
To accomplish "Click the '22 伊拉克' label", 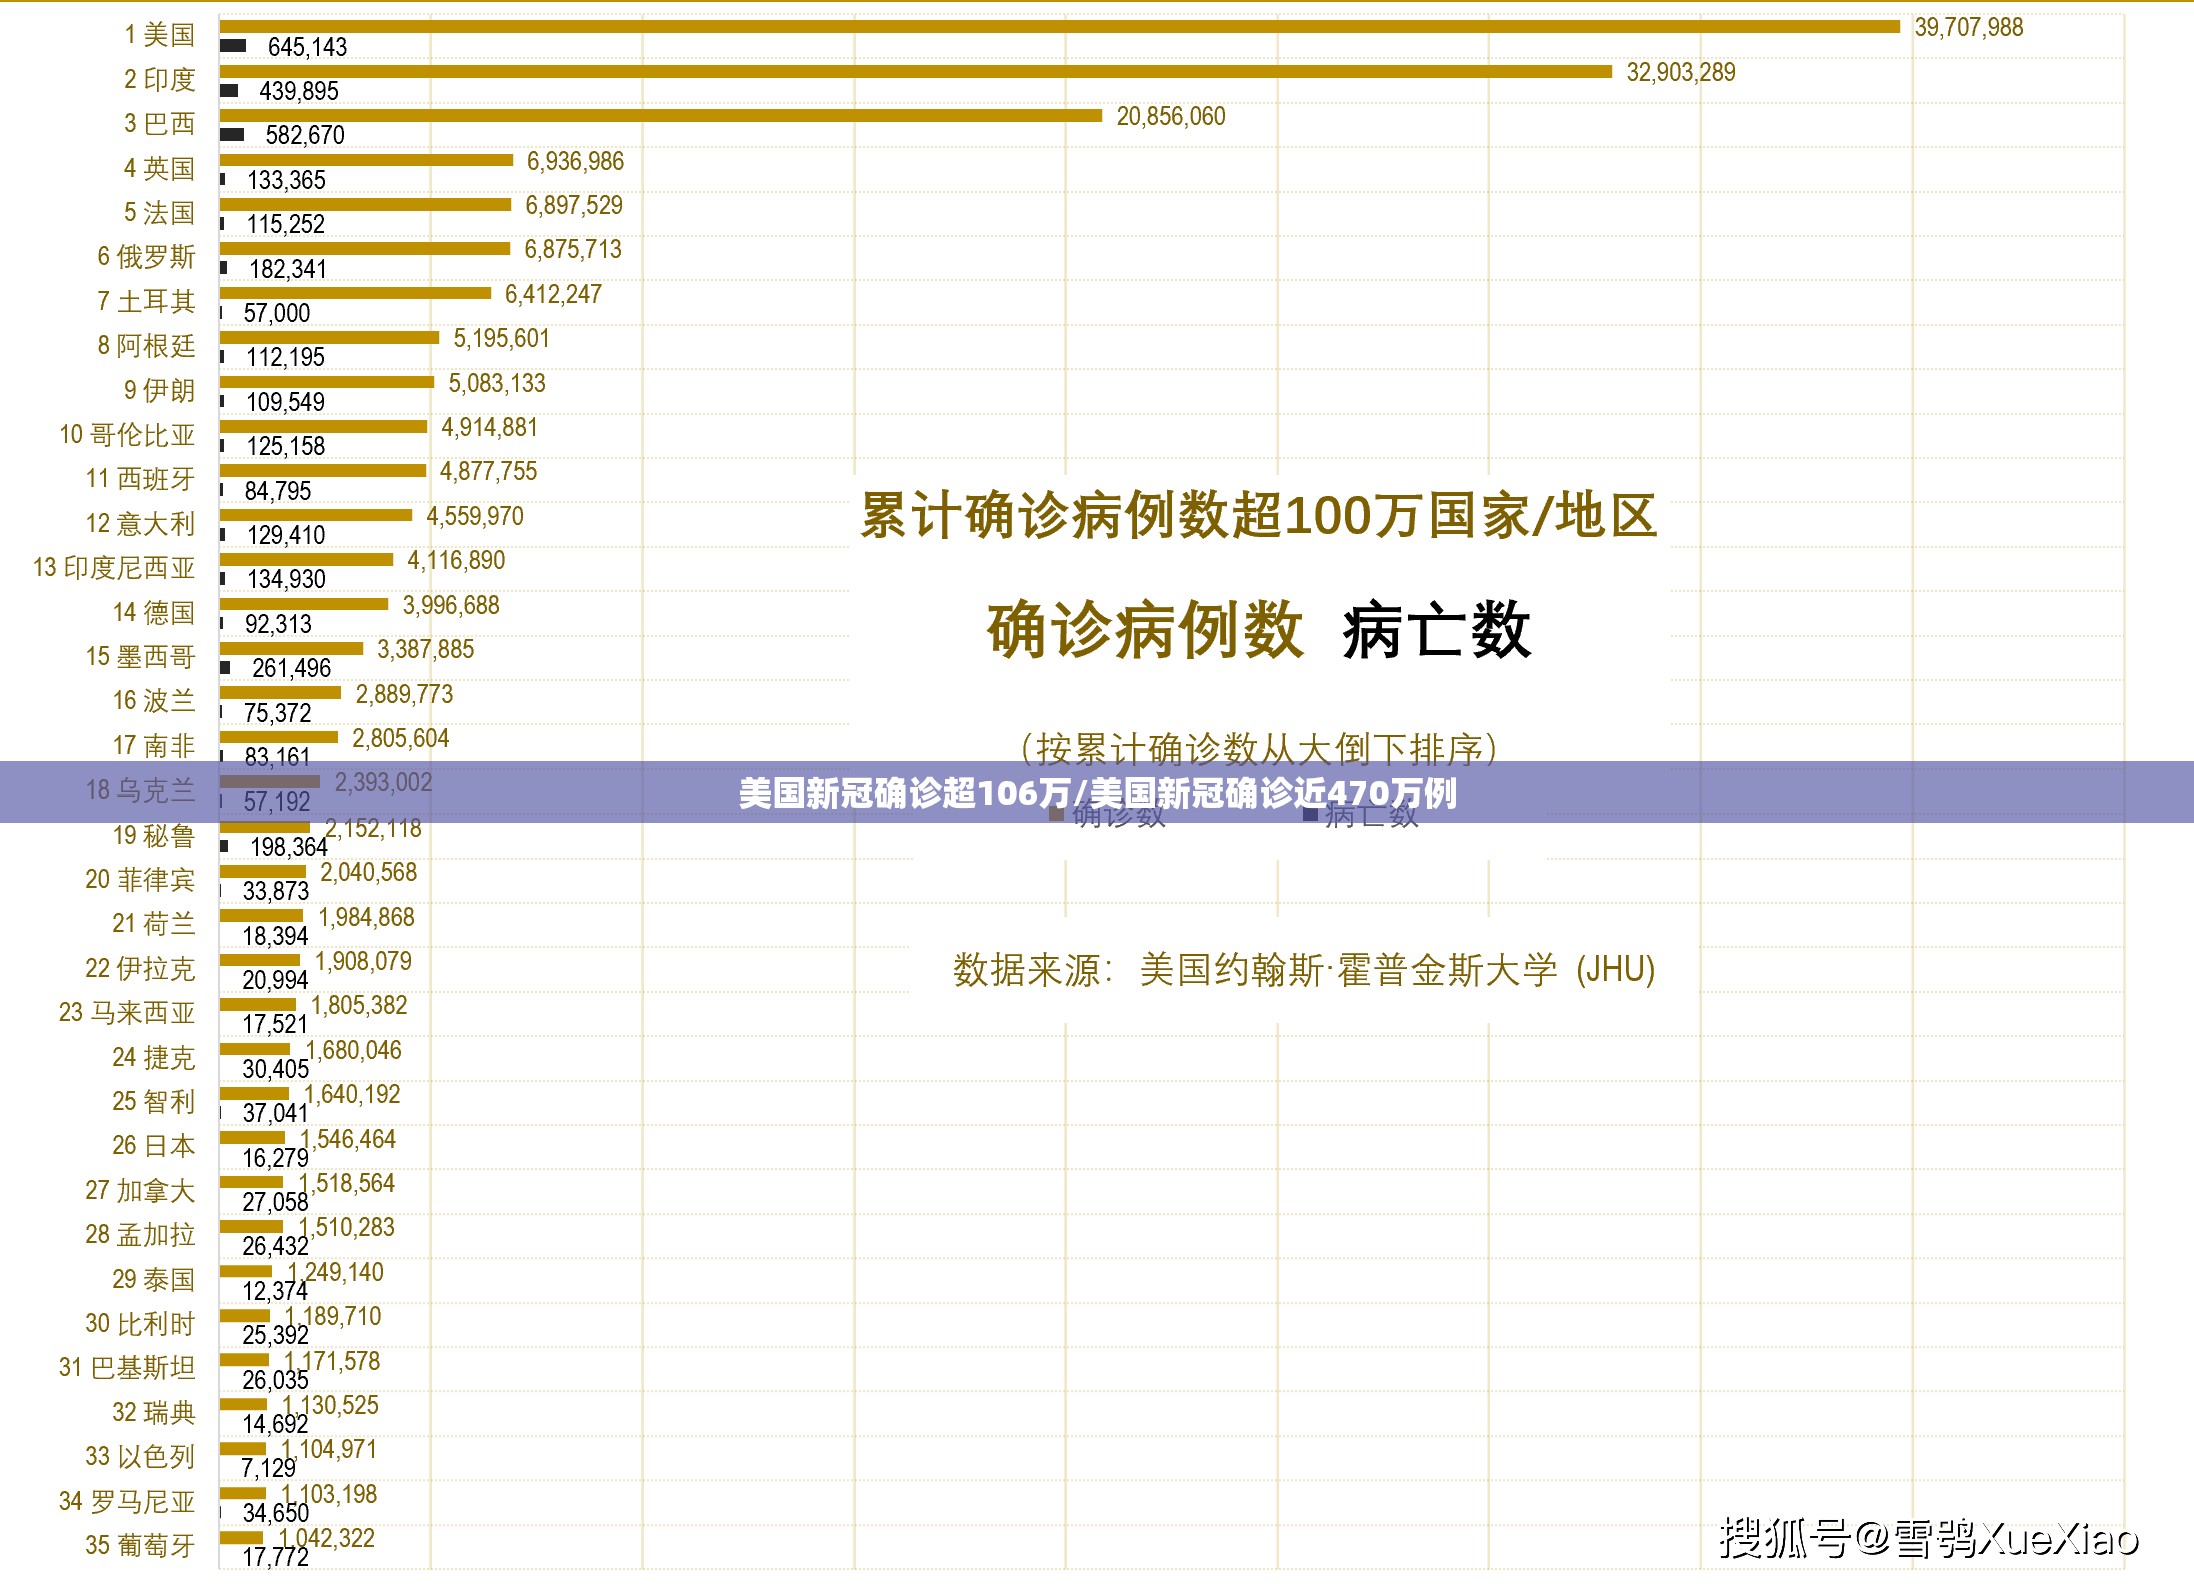I will pos(140,967).
